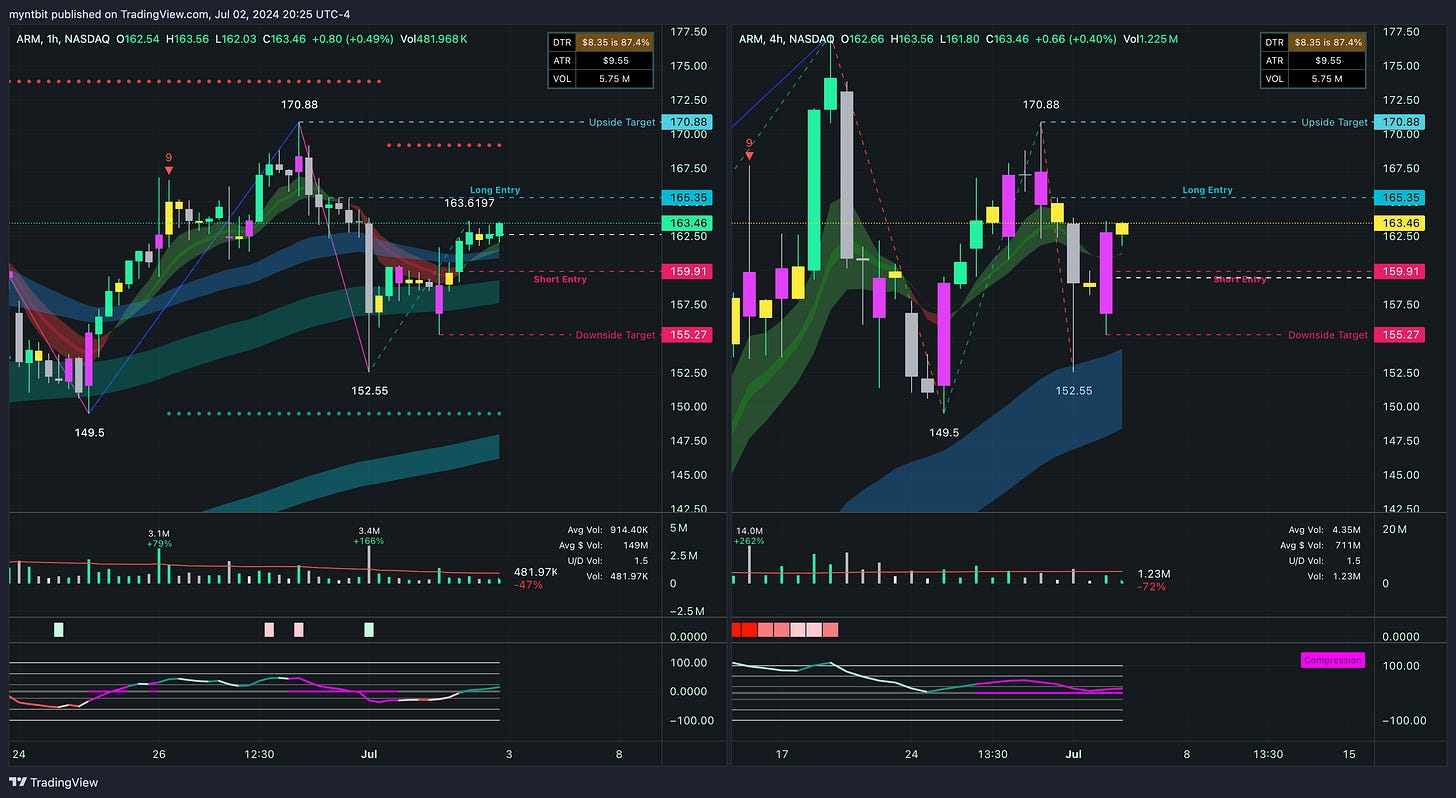
Task: Click the -72% volume change label
Action: click(1152, 586)
